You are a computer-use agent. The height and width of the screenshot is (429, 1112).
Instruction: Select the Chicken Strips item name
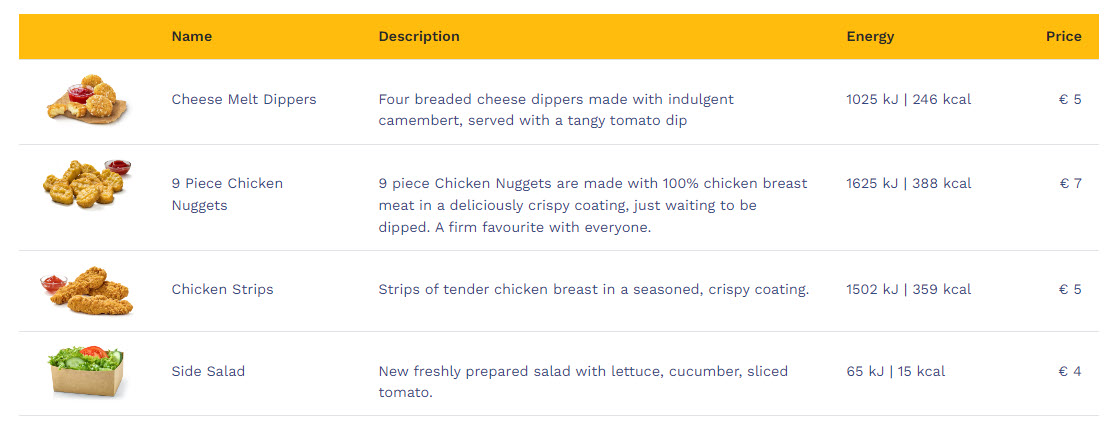click(222, 289)
